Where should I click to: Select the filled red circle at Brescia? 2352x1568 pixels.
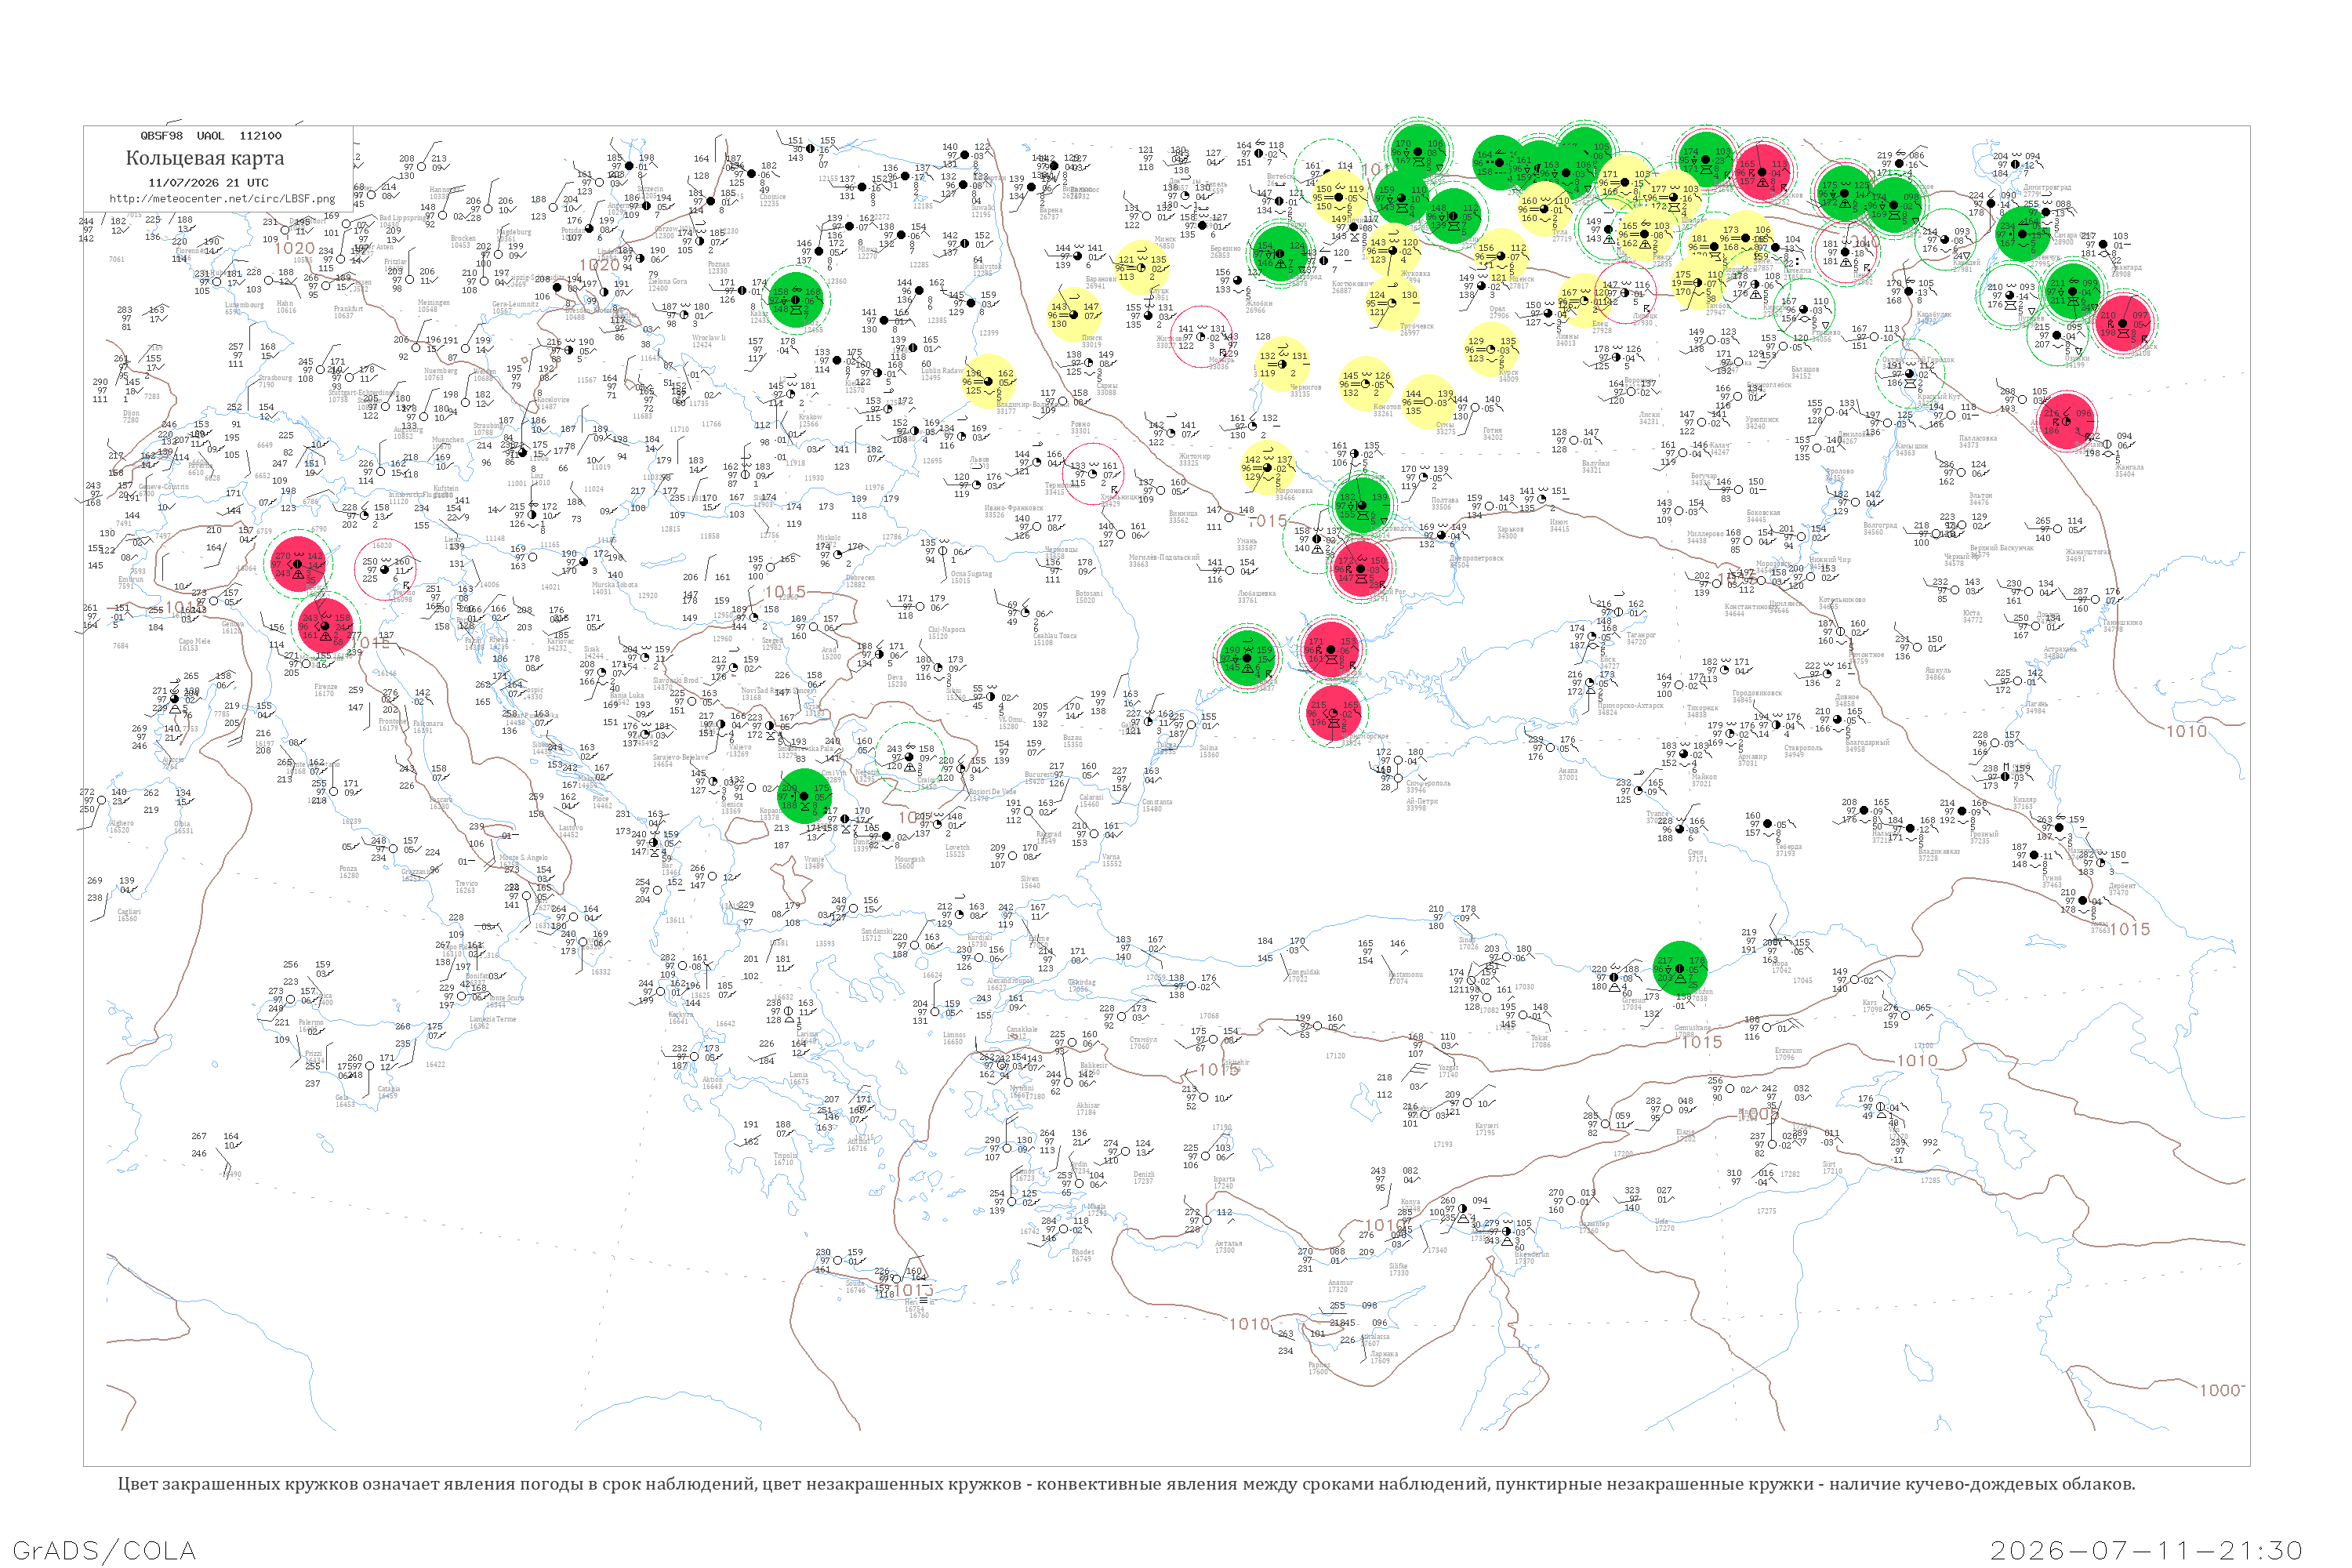pos(298,564)
